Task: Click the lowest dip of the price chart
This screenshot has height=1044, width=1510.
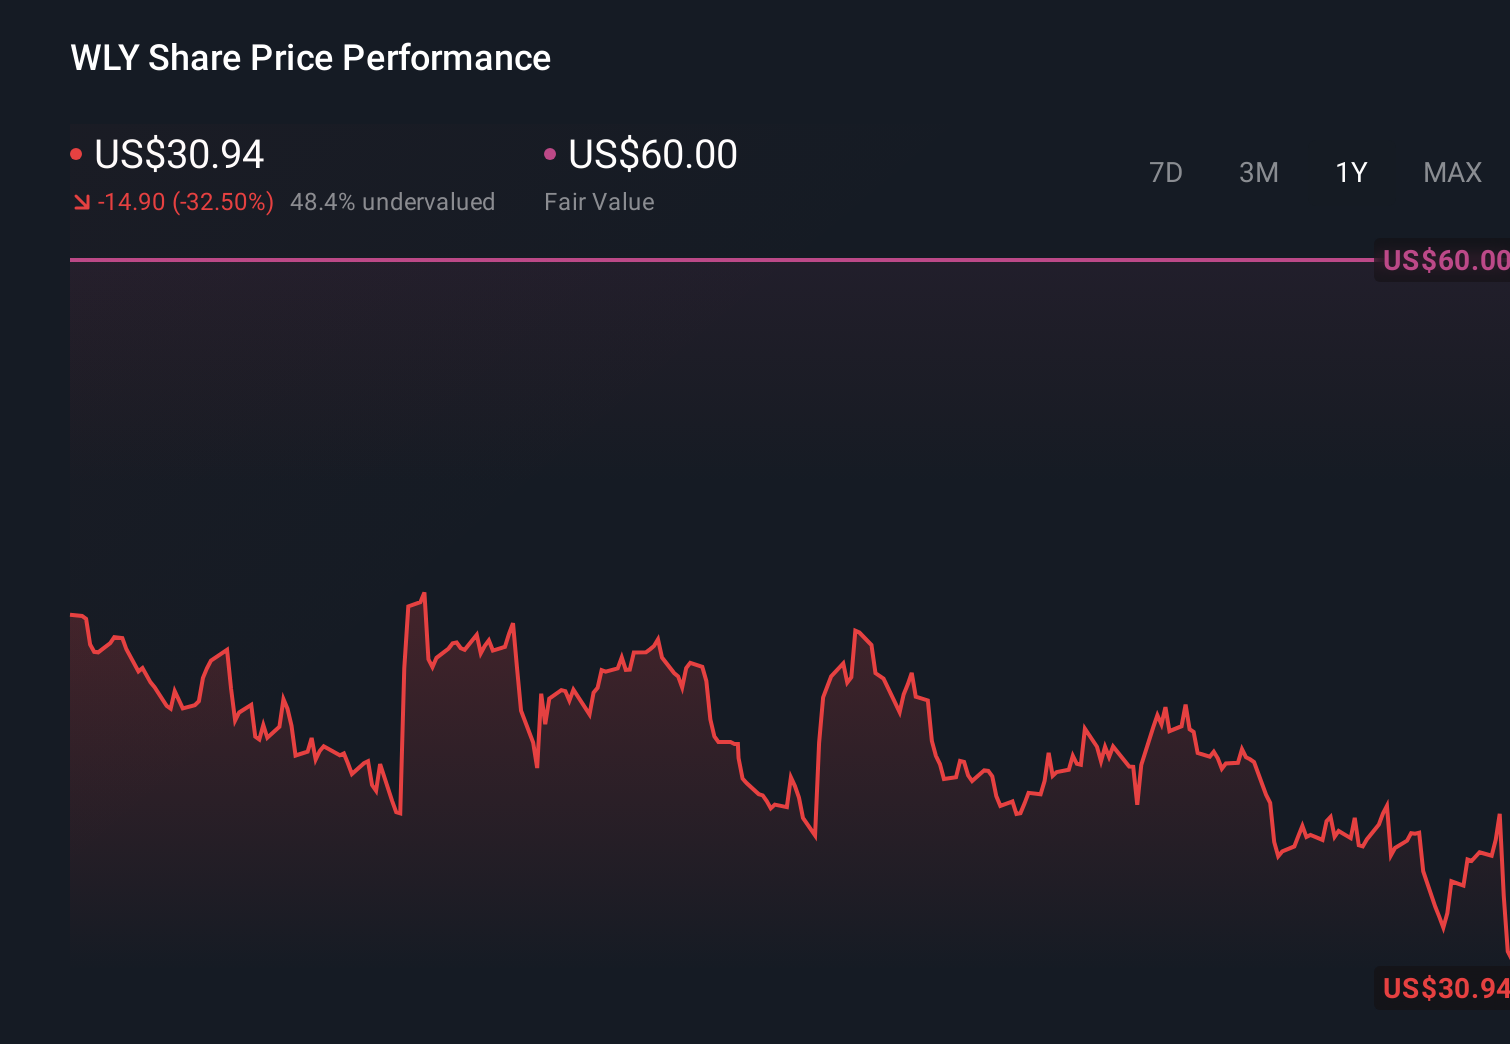Action: (1443, 933)
